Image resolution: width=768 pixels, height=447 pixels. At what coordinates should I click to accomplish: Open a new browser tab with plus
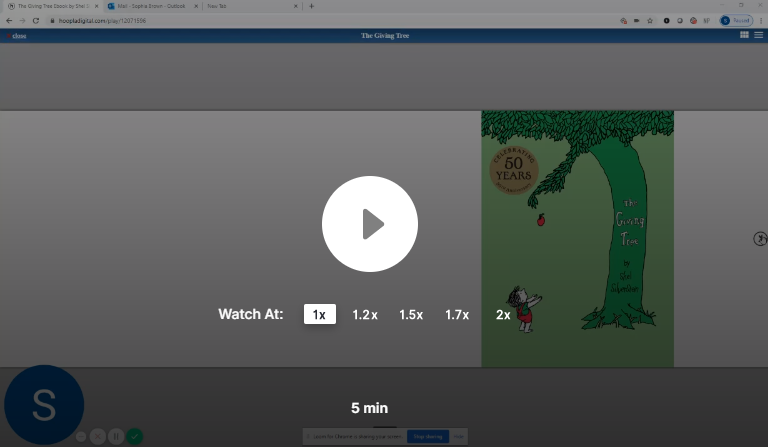pyautogui.click(x=311, y=6)
